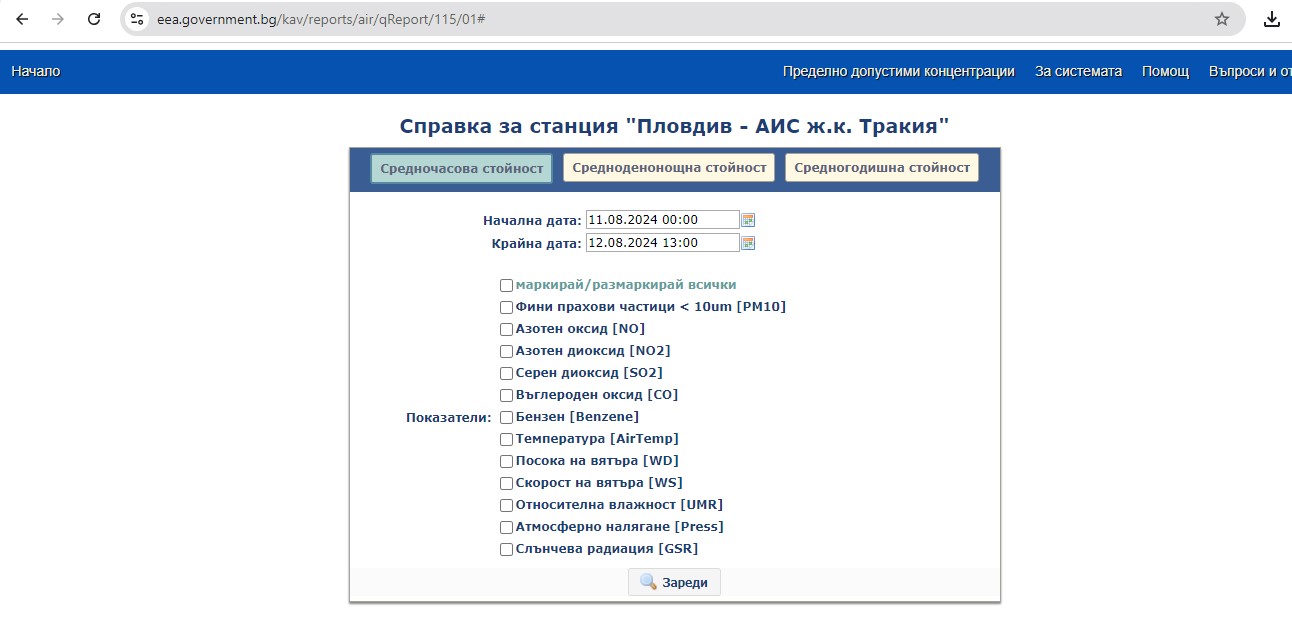Reload the current page
The height and width of the screenshot is (638, 1292).
[x=94, y=19]
